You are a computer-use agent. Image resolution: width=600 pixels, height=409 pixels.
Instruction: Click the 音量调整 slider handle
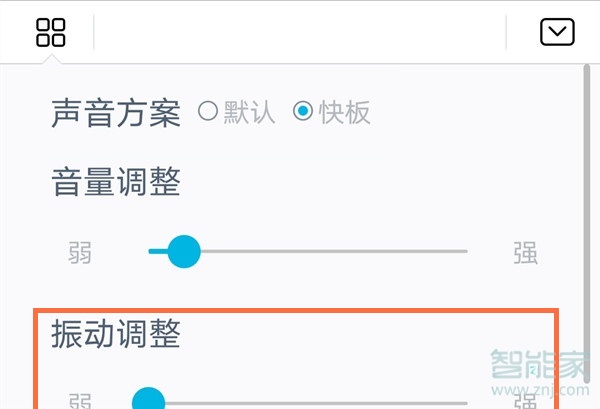point(184,251)
